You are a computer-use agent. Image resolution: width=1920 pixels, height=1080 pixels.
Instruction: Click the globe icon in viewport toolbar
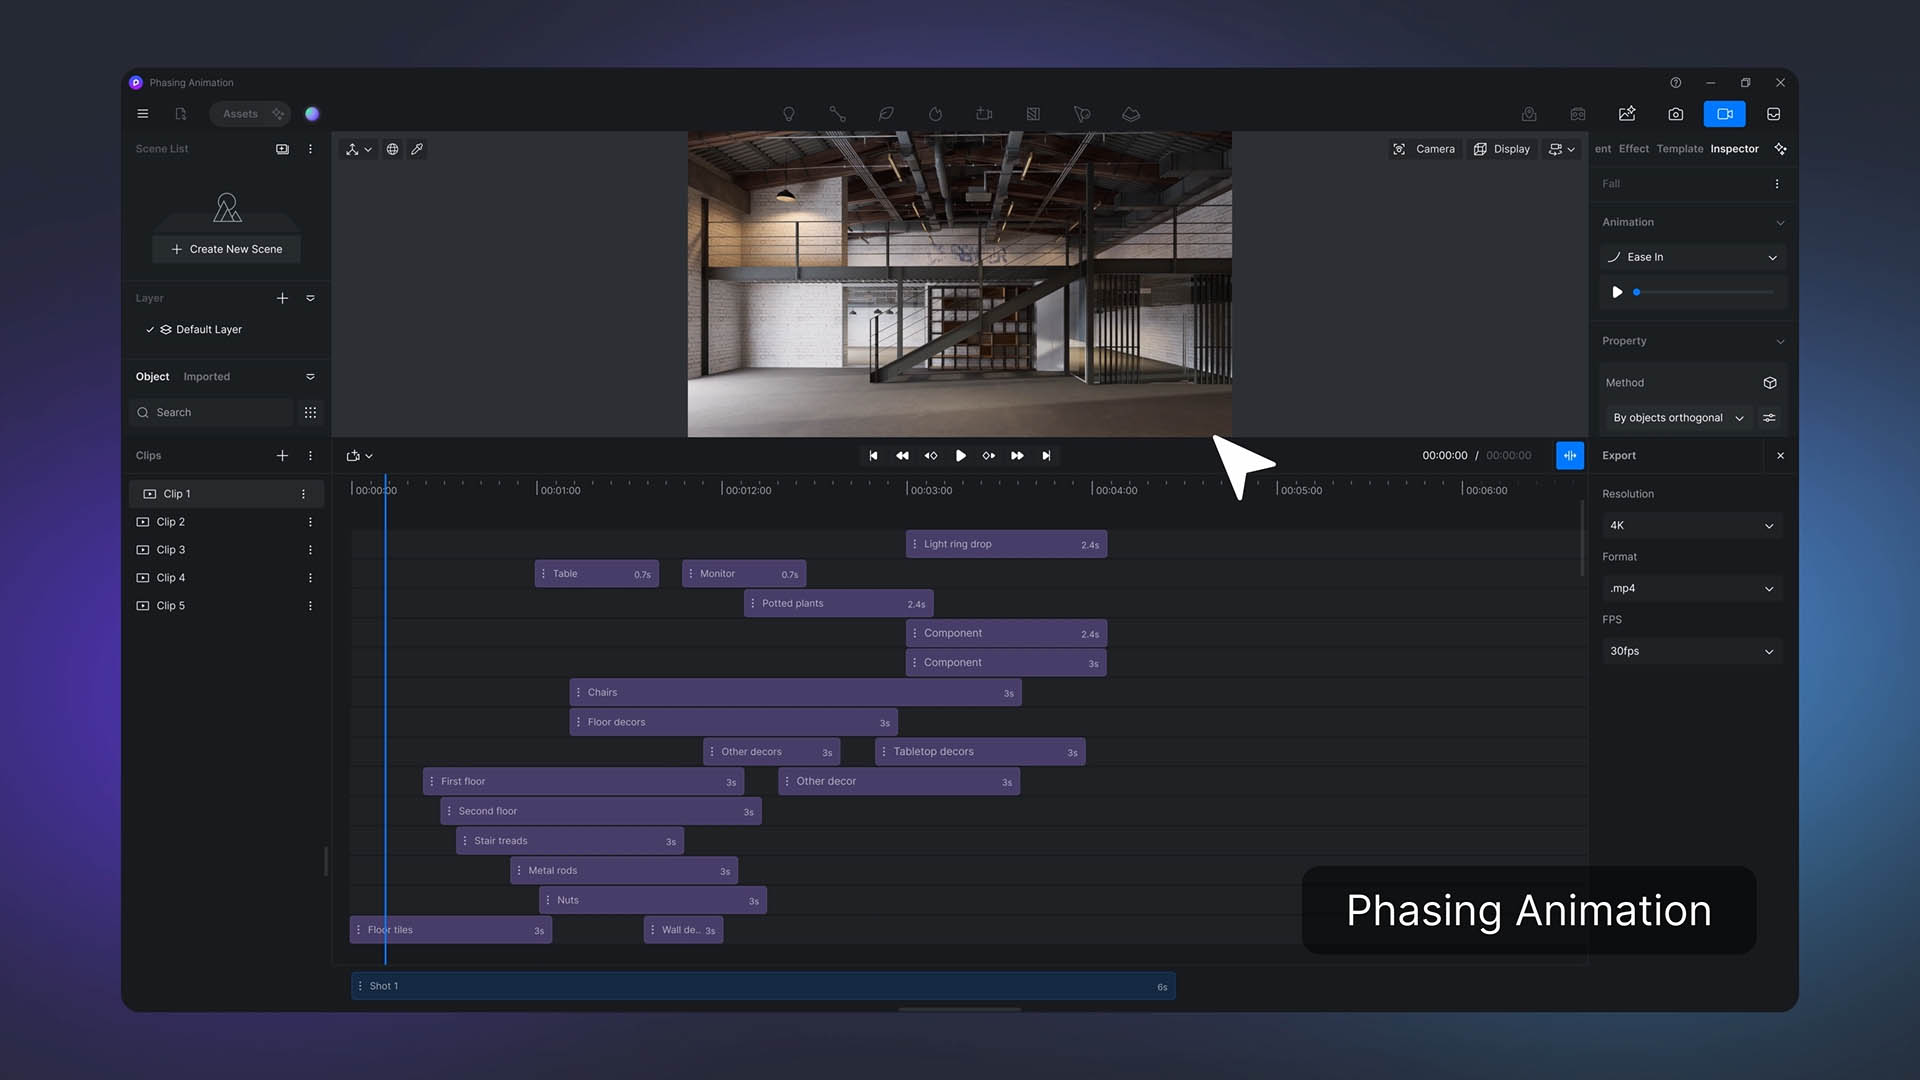click(392, 149)
